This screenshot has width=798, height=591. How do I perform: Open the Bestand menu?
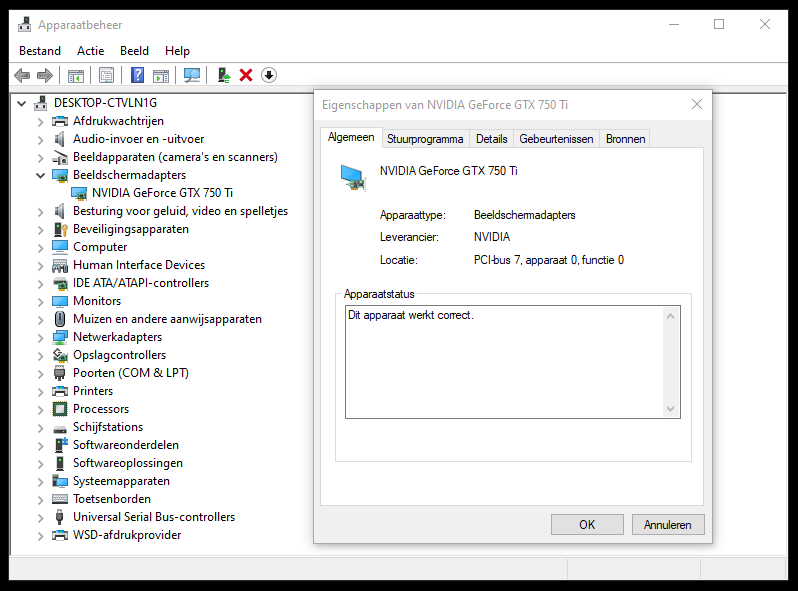point(40,51)
